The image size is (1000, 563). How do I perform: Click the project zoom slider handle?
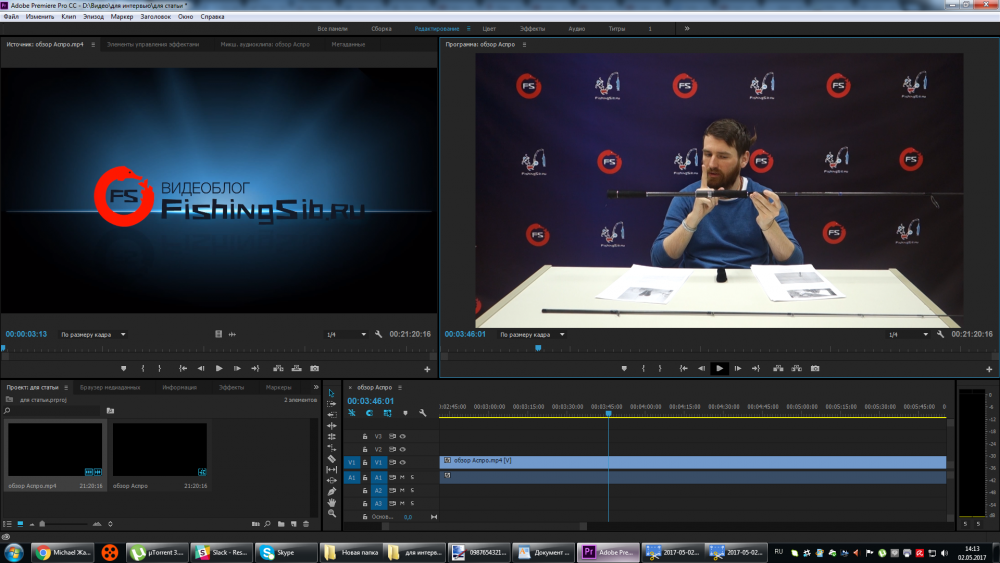click(x=41, y=523)
